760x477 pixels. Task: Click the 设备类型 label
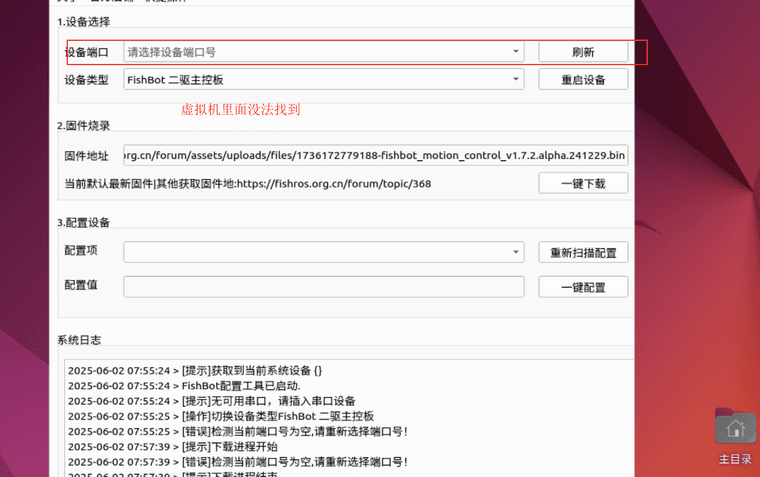[x=87, y=80]
